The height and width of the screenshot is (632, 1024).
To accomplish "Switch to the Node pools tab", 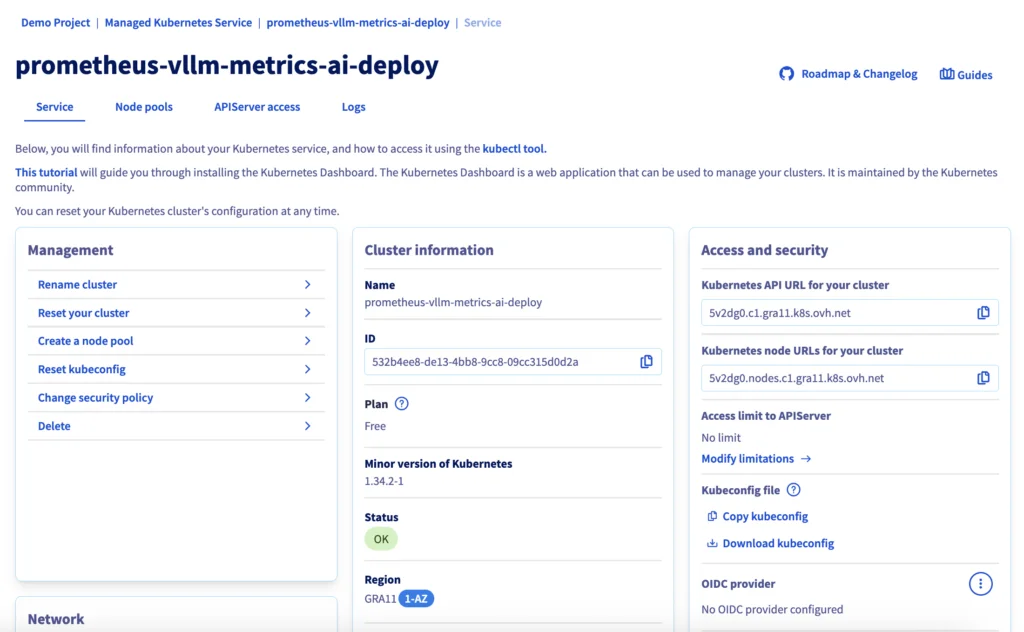I will click(x=143, y=107).
